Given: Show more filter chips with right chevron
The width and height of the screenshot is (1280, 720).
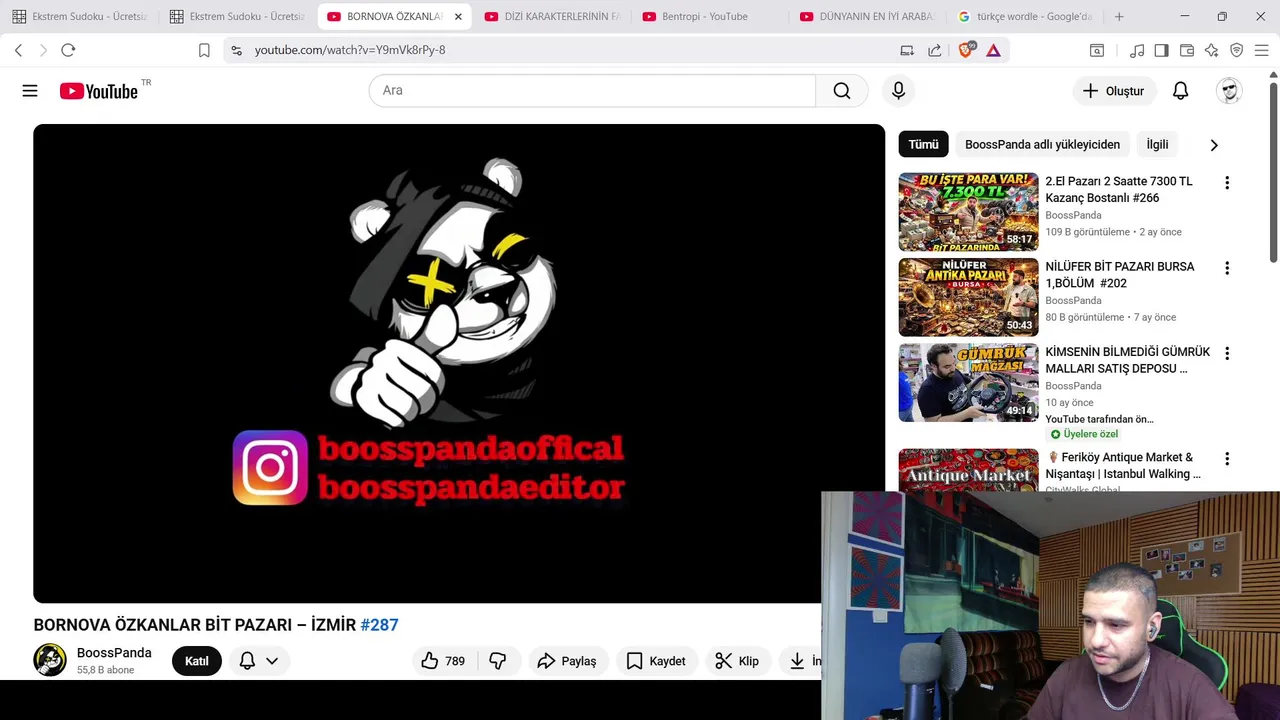Looking at the screenshot, I should click(x=1214, y=145).
